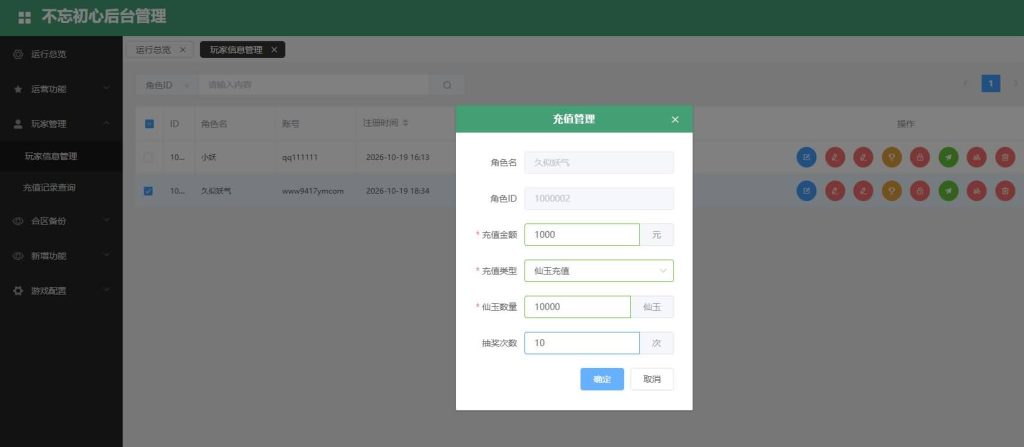This screenshot has height=447, width=1024.
Task: Click red lock icon in 久似妖气 row
Action: click(920, 190)
